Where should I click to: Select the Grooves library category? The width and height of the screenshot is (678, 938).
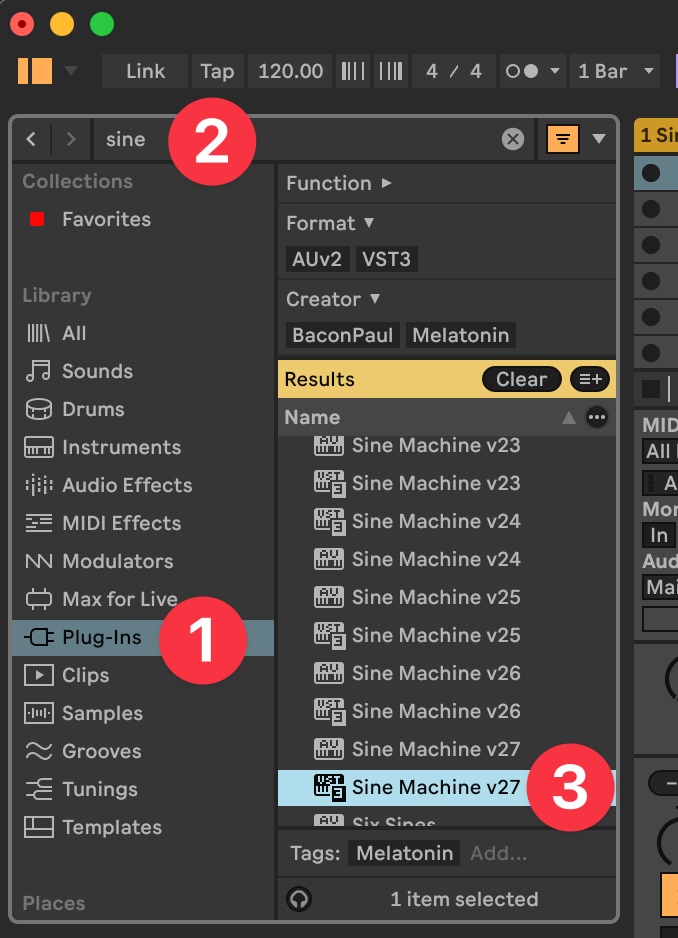(100, 751)
